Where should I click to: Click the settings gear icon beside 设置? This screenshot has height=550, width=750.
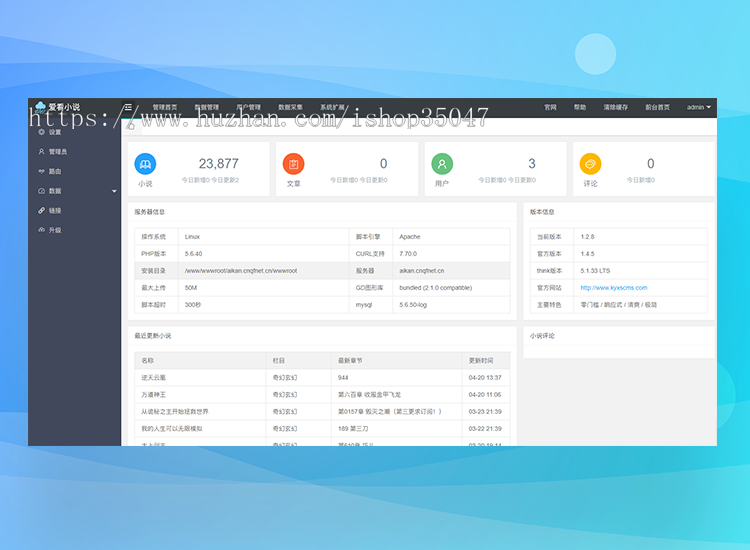click(42, 132)
